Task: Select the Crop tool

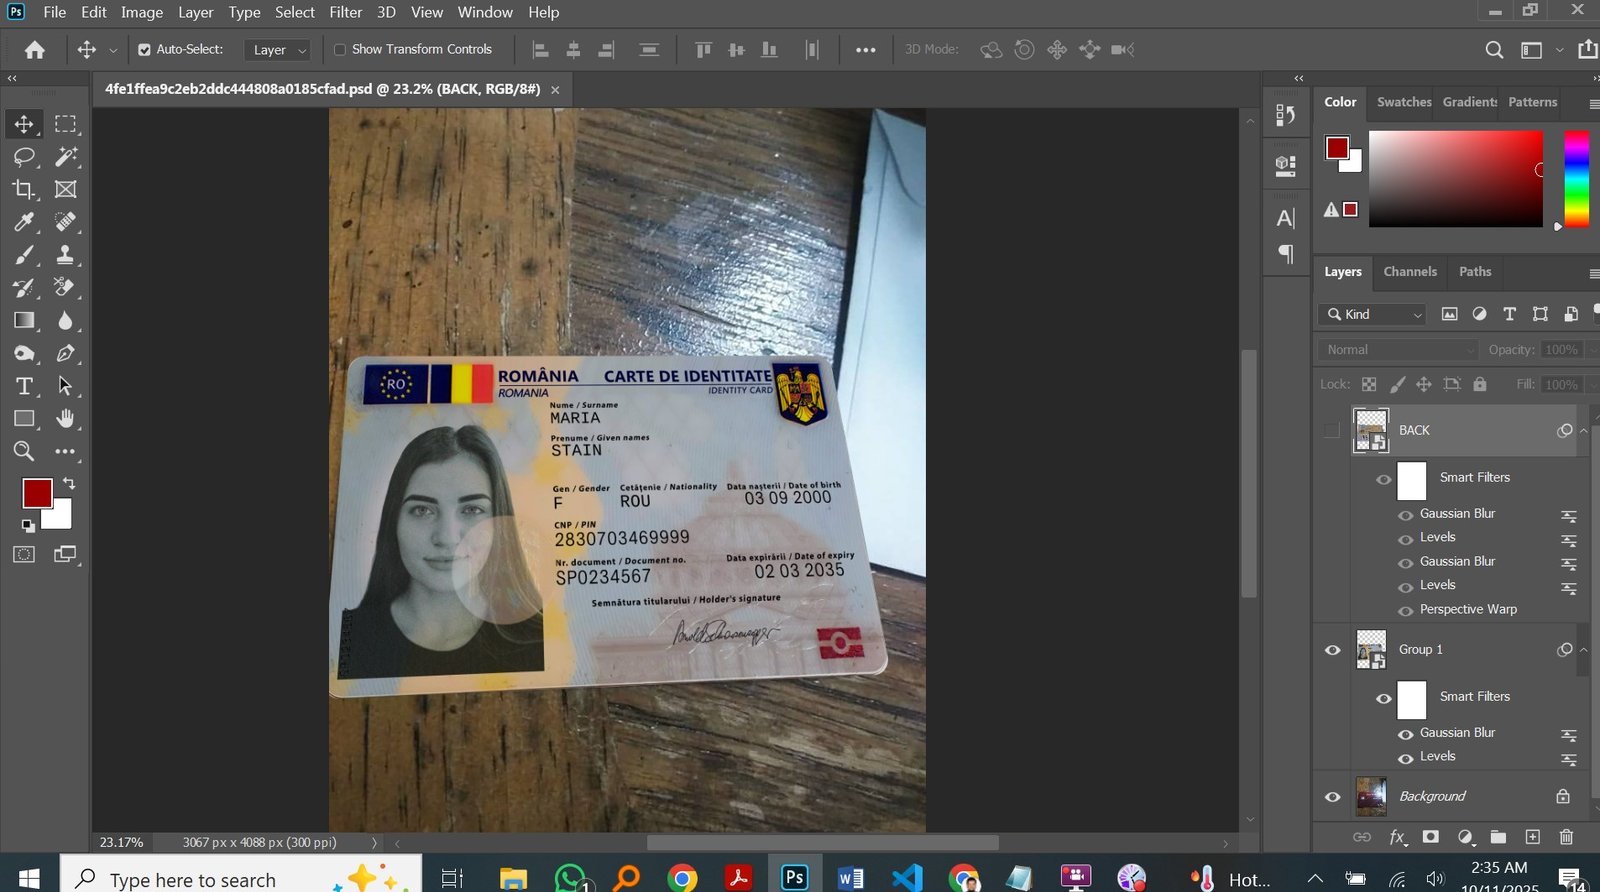Action: pos(24,189)
